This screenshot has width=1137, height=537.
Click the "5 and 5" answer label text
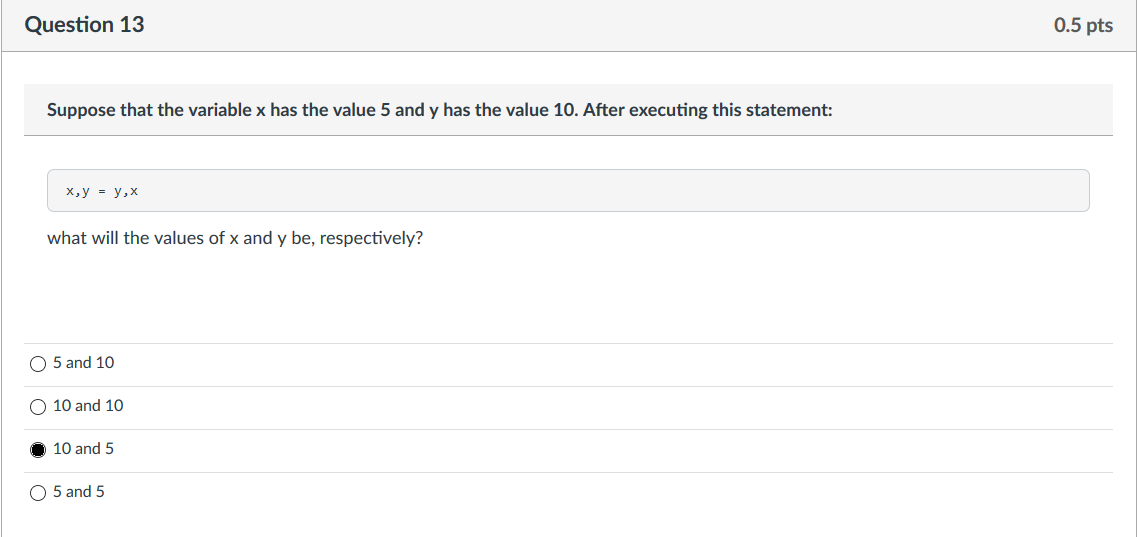[x=78, y=491]
